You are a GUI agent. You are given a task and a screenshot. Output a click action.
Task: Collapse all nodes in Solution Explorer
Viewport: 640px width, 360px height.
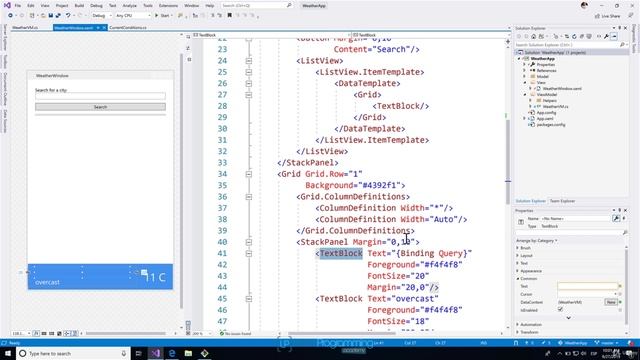582,36
